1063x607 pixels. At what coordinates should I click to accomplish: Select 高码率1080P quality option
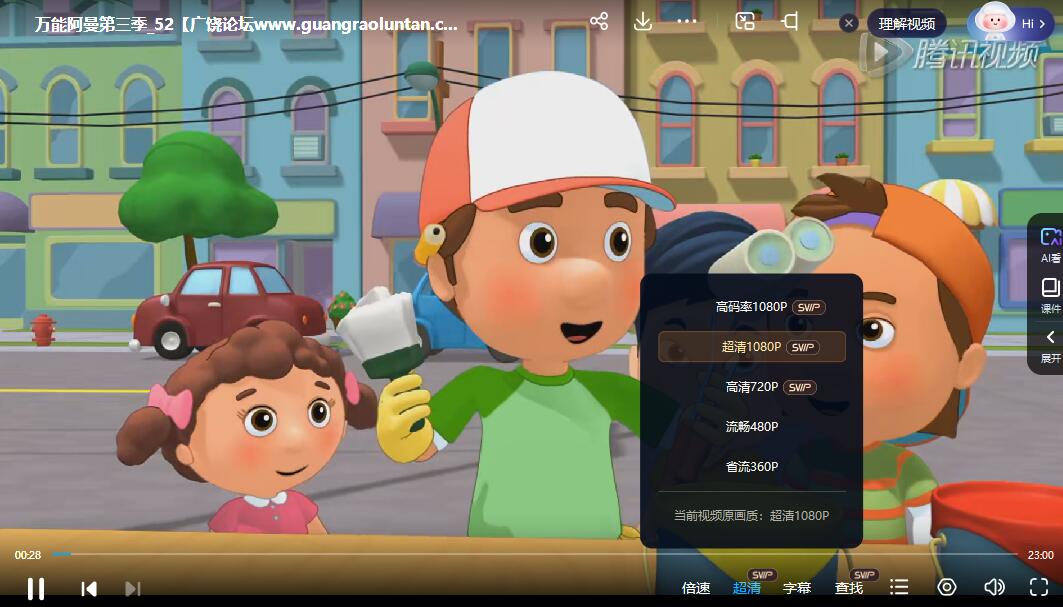pos(751,307)
